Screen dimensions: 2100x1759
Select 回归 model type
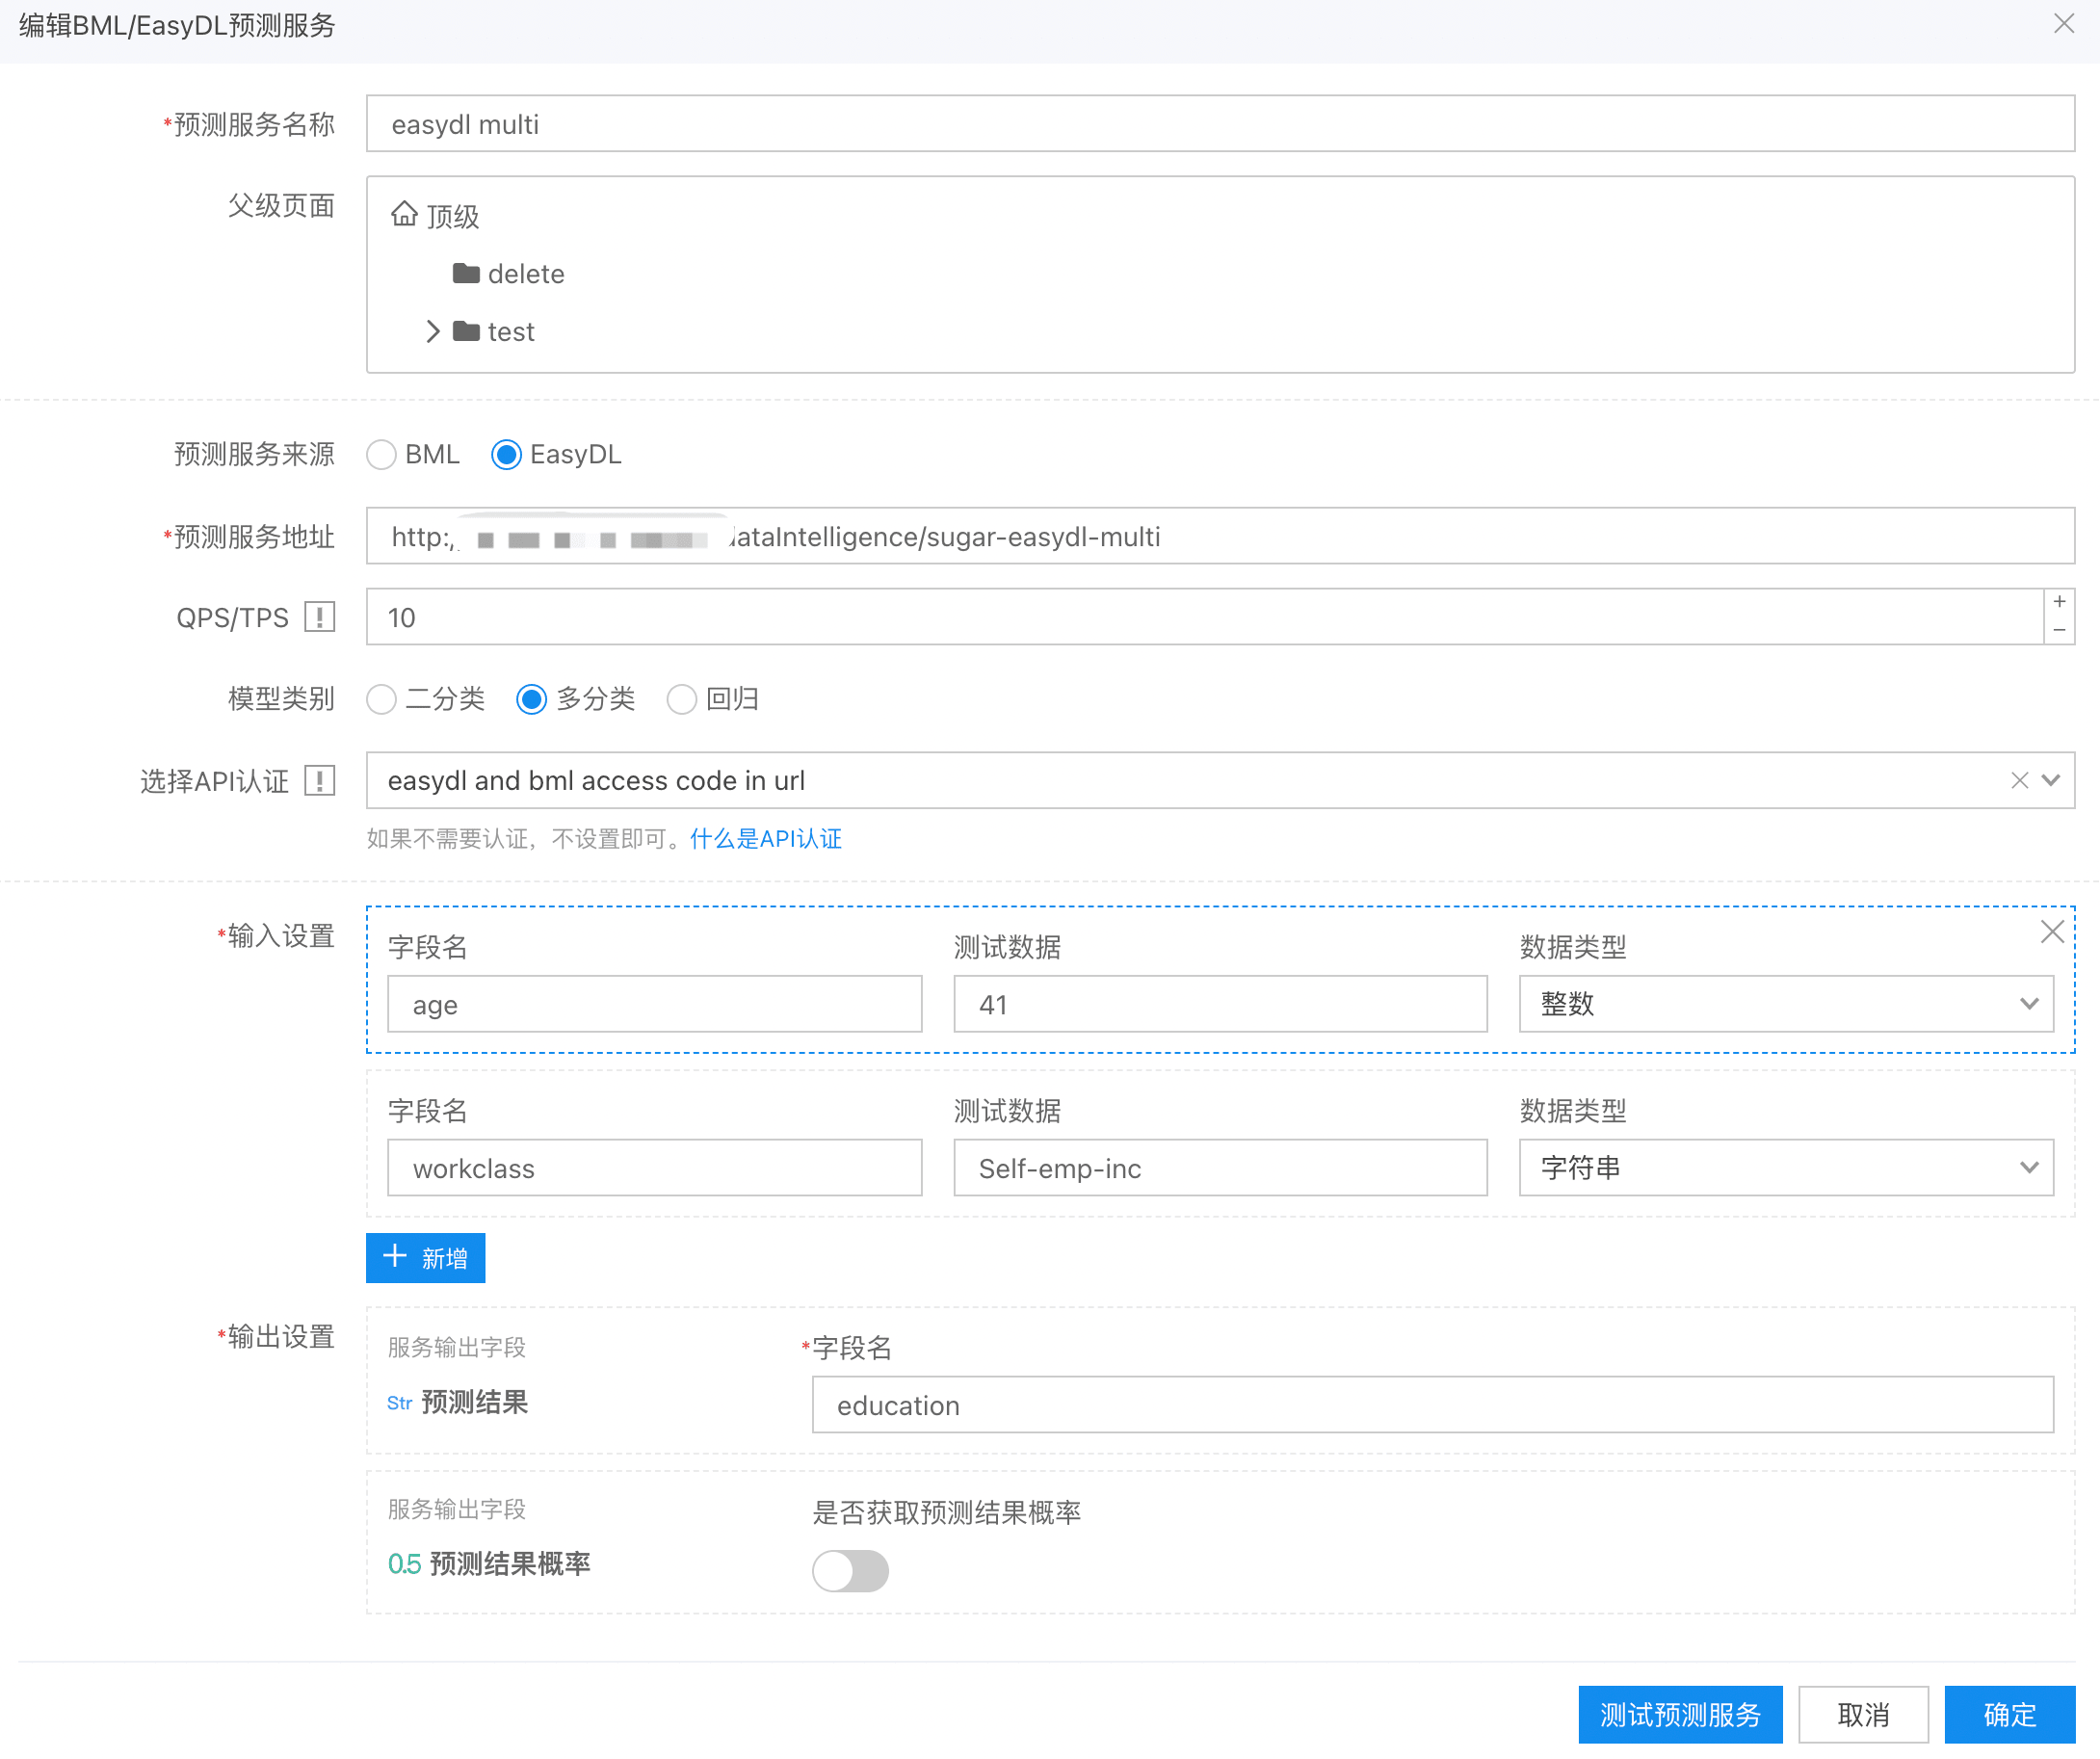coord(681,699)
